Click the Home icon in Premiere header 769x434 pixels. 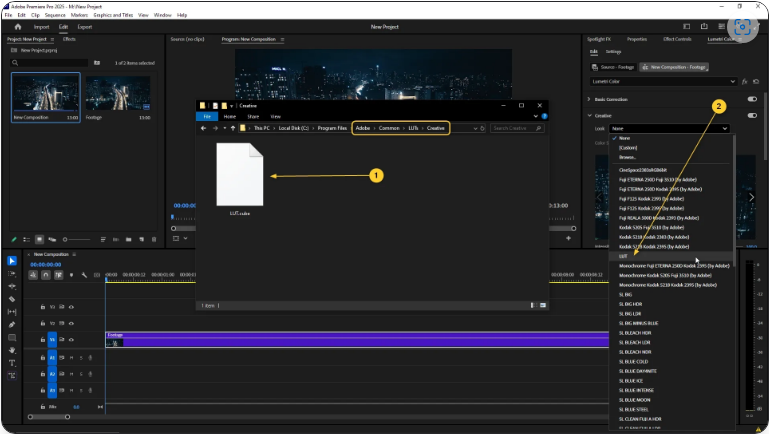click(18, 27)
